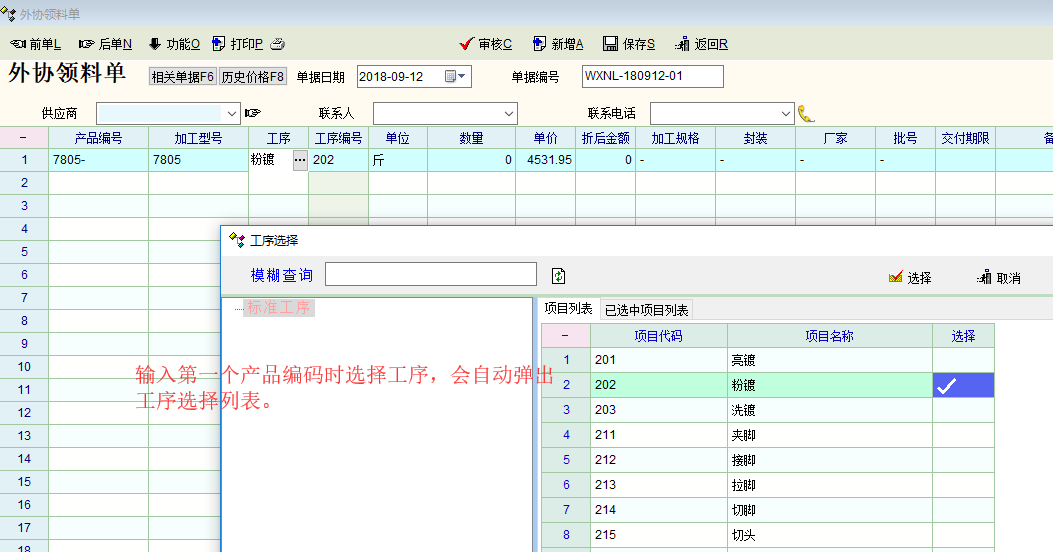The width and height of the screenshot is (1053, 552).
Task: Open the 功能O menu
Action: click(174, 44)
